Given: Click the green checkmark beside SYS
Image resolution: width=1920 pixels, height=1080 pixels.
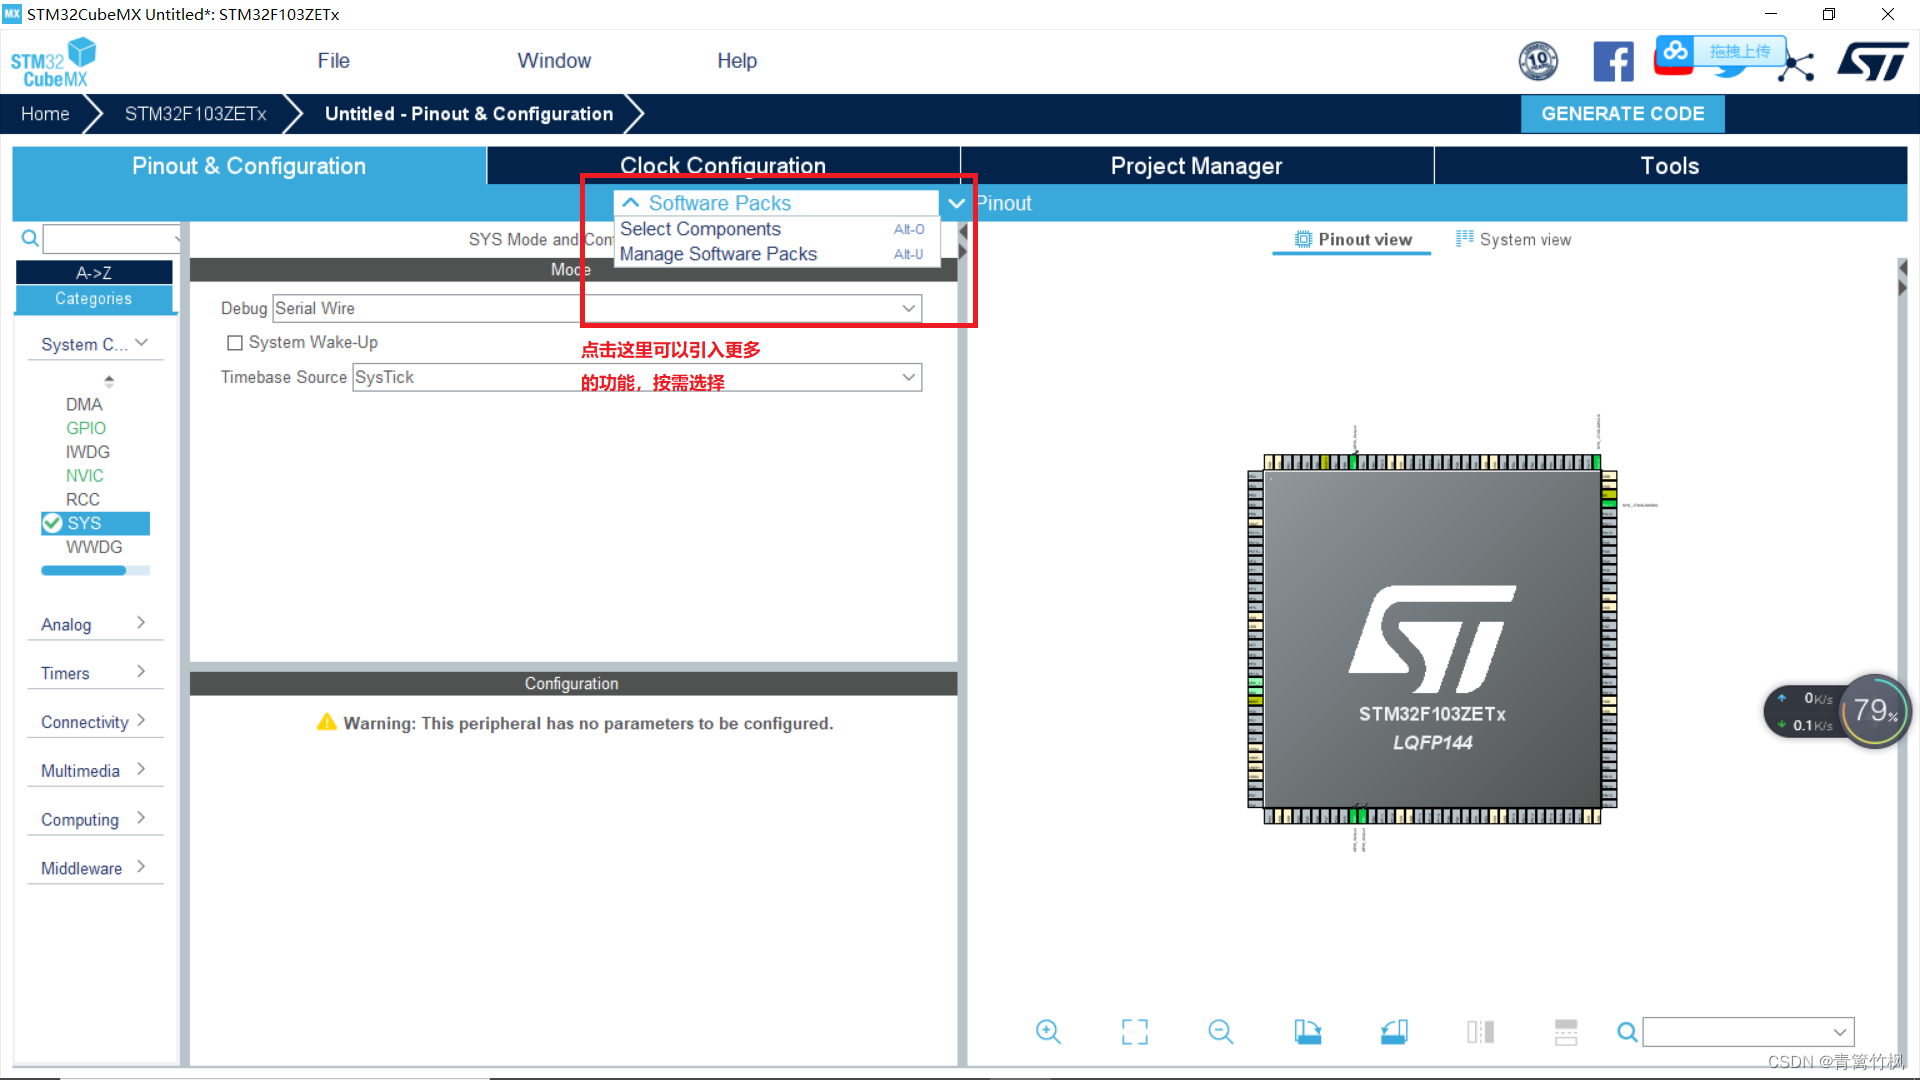Looking at the screenshot, I should click(x=52, y=523).
